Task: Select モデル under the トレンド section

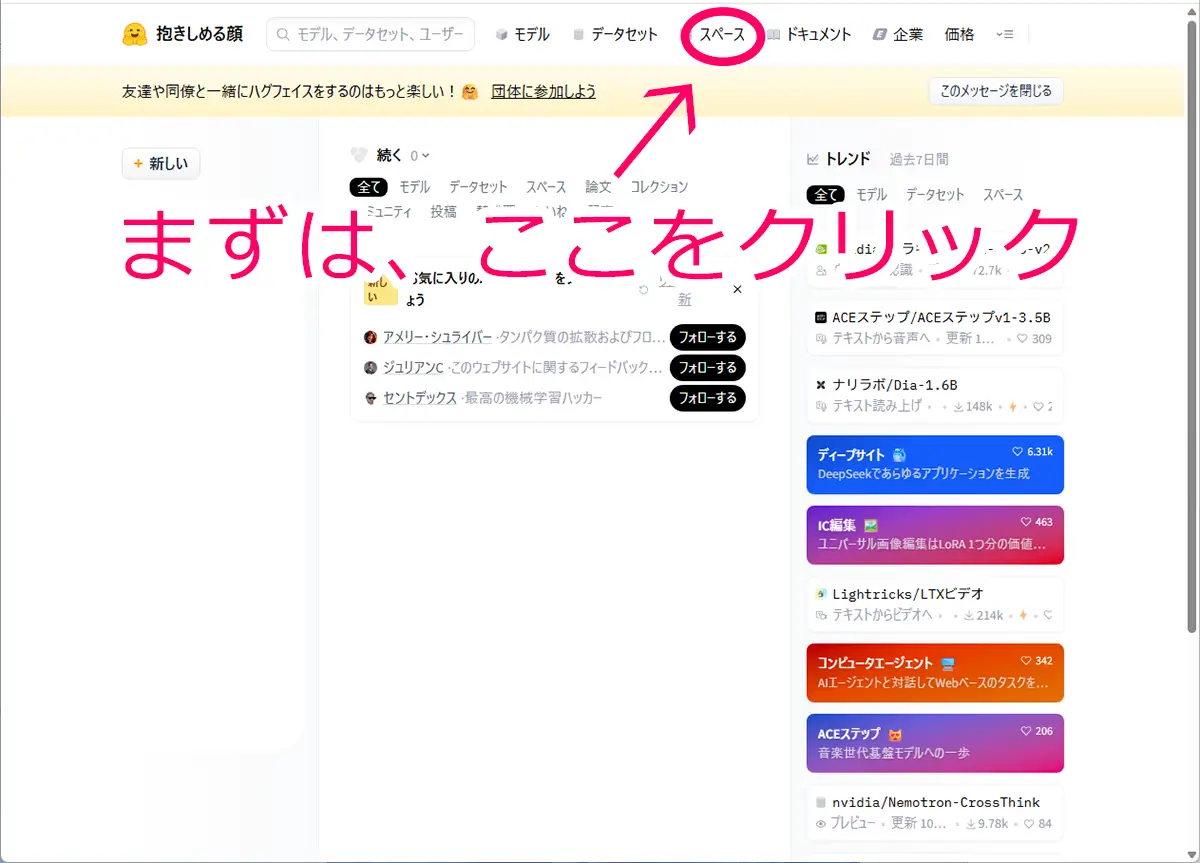Action: [872, 195]
